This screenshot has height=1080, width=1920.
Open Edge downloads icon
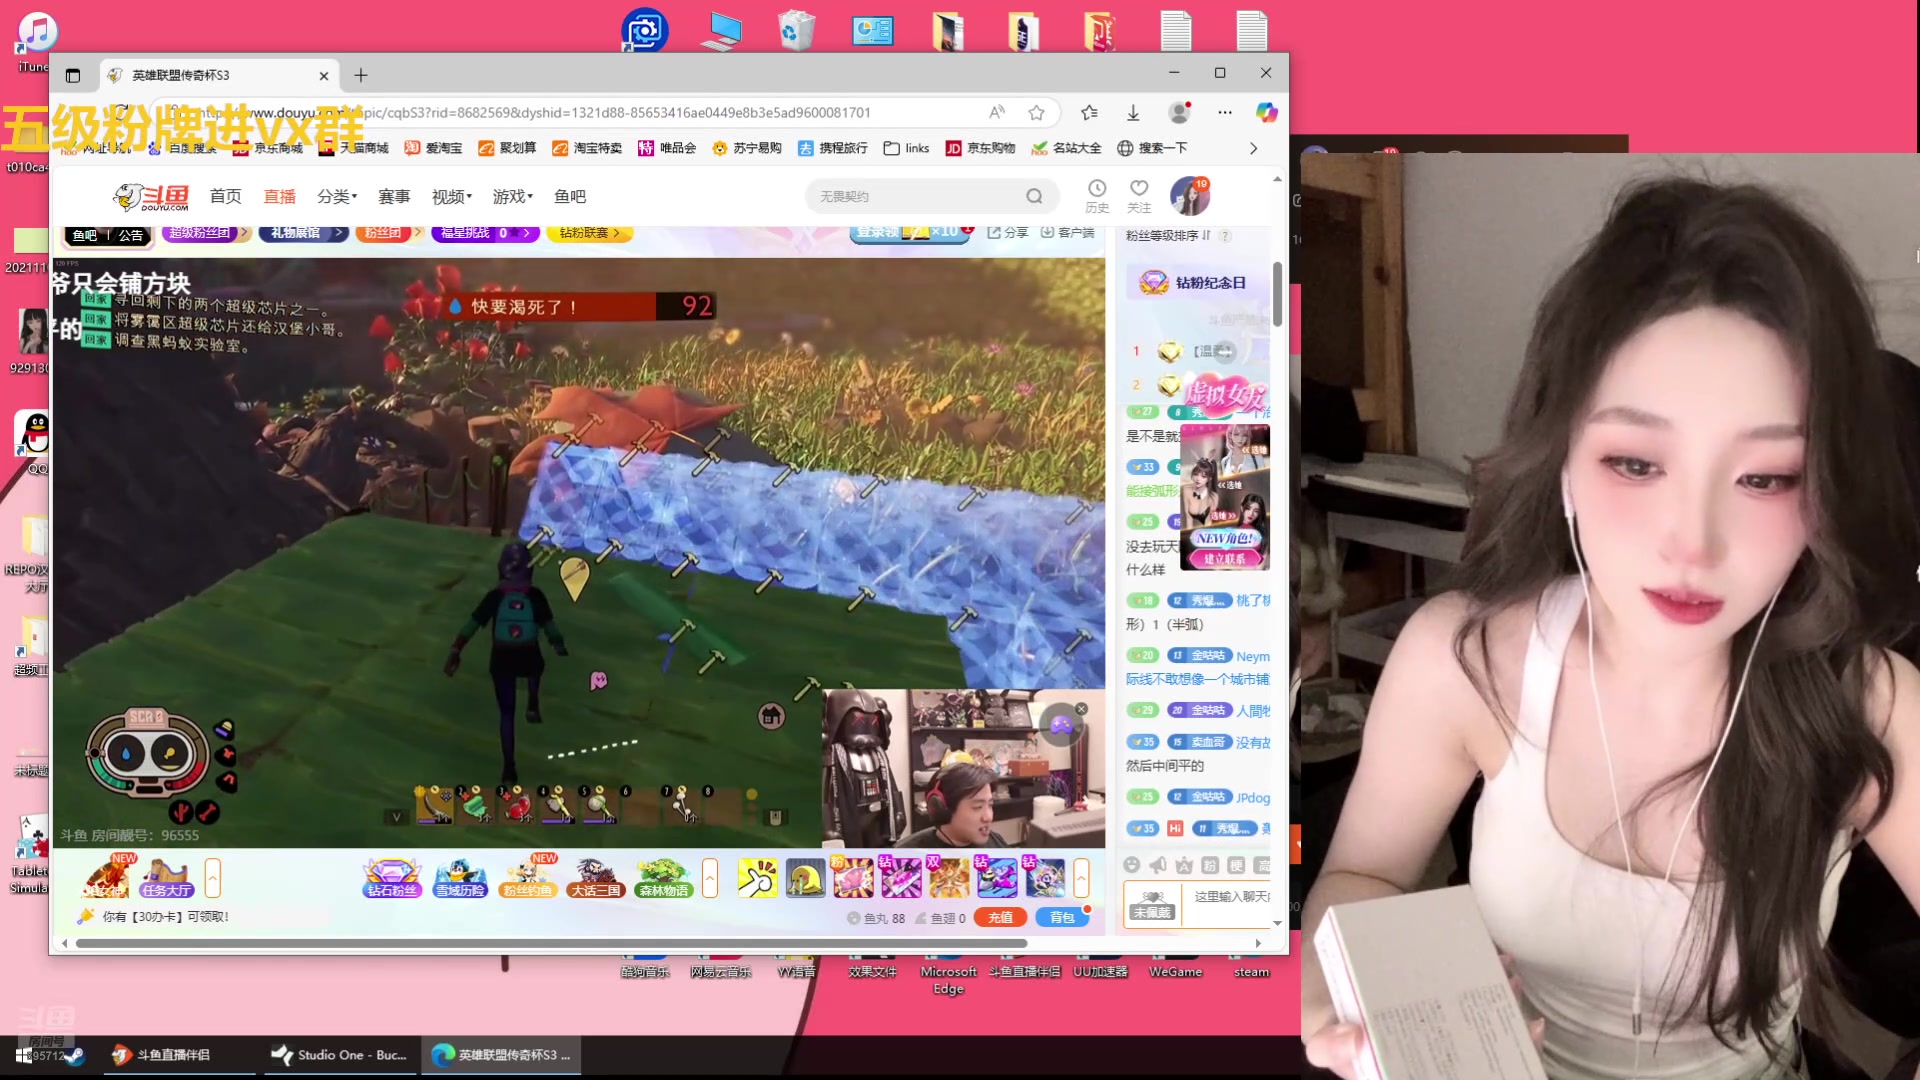click(1133, 113)
